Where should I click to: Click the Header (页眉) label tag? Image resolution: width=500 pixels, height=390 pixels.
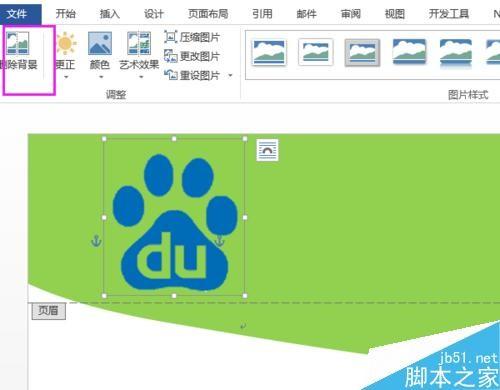[x=49, y=311]
